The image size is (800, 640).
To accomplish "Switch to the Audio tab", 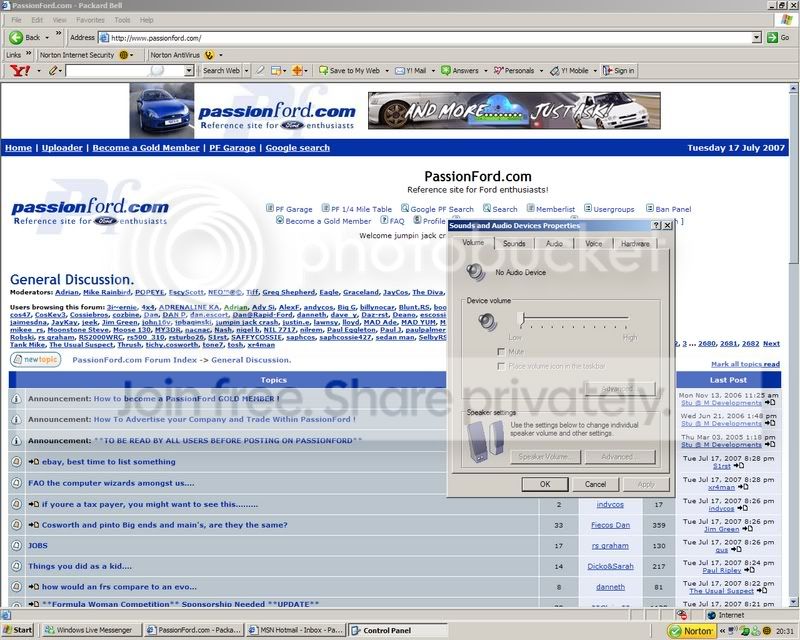I will pyautogui.click(x=554, y=243).
